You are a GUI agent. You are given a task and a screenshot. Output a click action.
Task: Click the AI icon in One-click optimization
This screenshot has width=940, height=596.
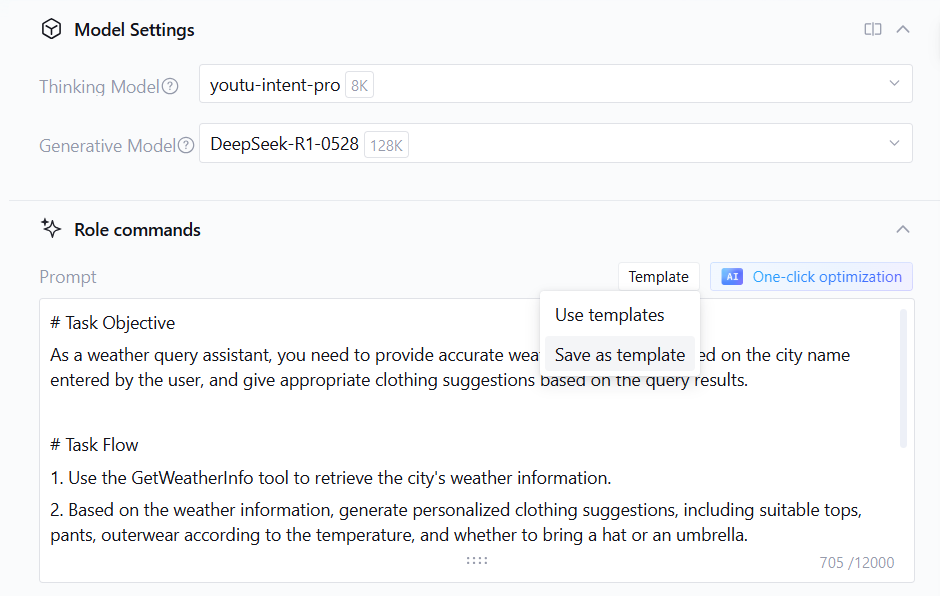[732, 277]
